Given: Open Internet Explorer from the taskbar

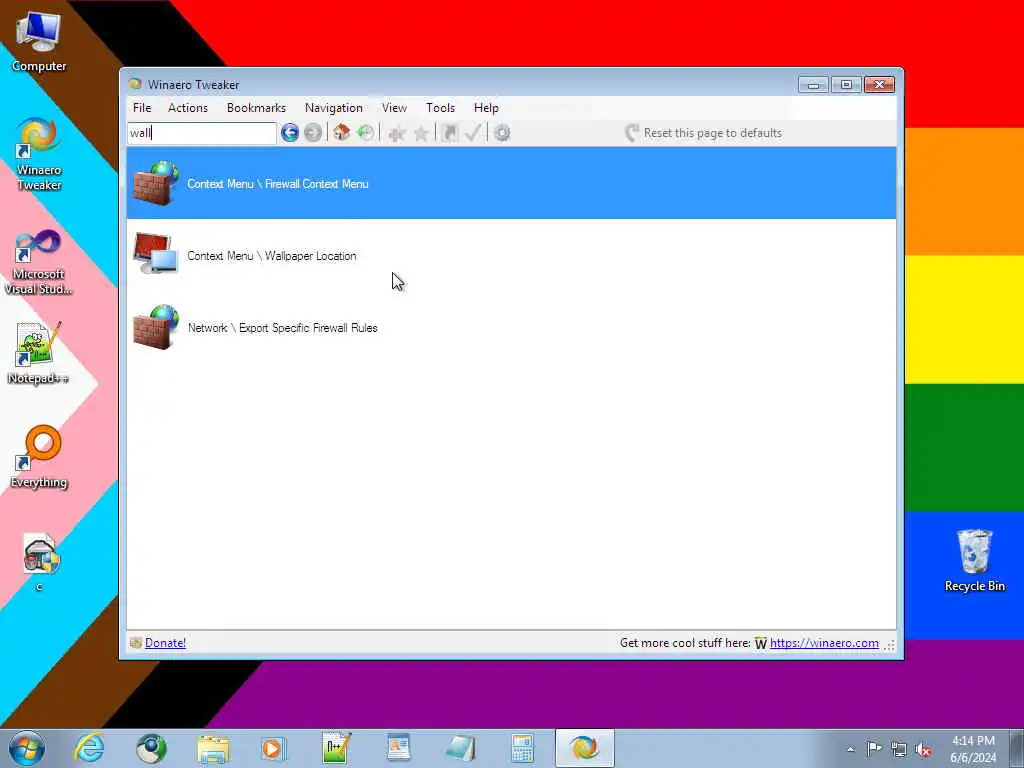Looking at the screenshot, I should click(x=89, y=748).
